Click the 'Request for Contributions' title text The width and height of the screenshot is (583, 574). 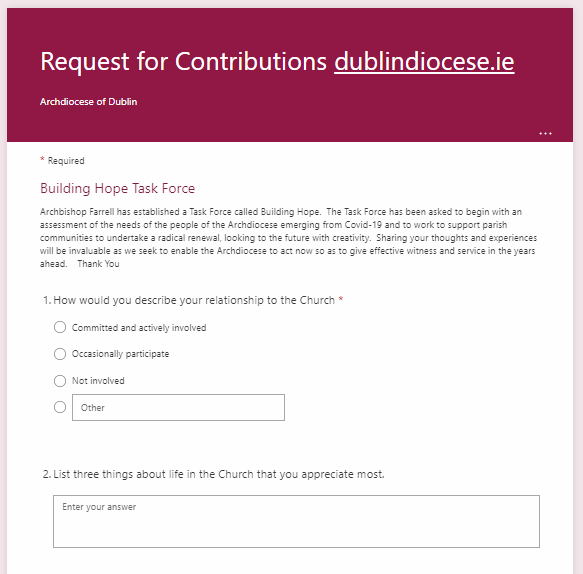(184, 61)
